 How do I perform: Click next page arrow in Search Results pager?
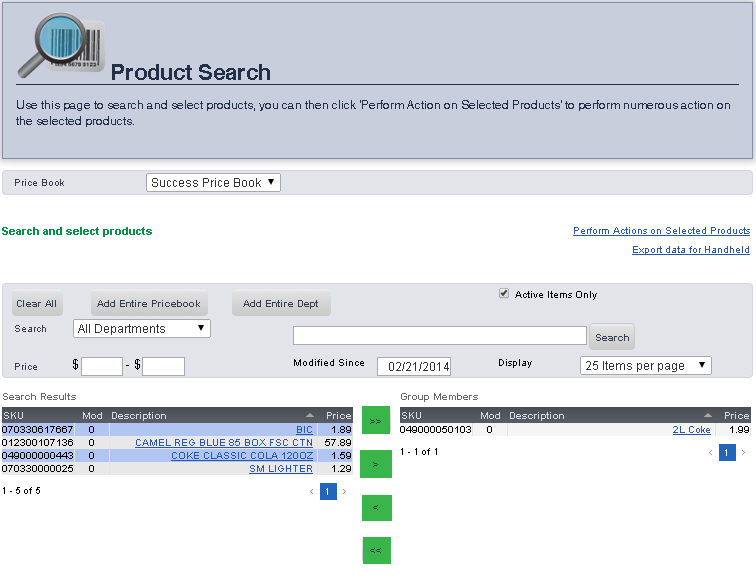tap(345, 492)
